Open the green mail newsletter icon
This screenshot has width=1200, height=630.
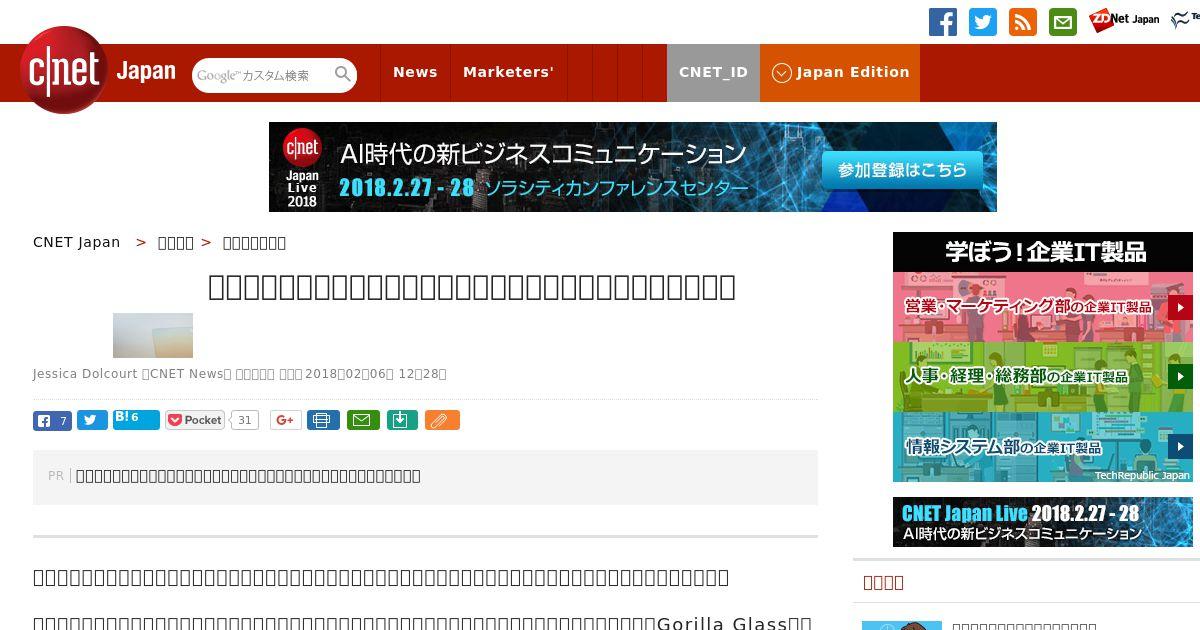[x=1063, y=22]
